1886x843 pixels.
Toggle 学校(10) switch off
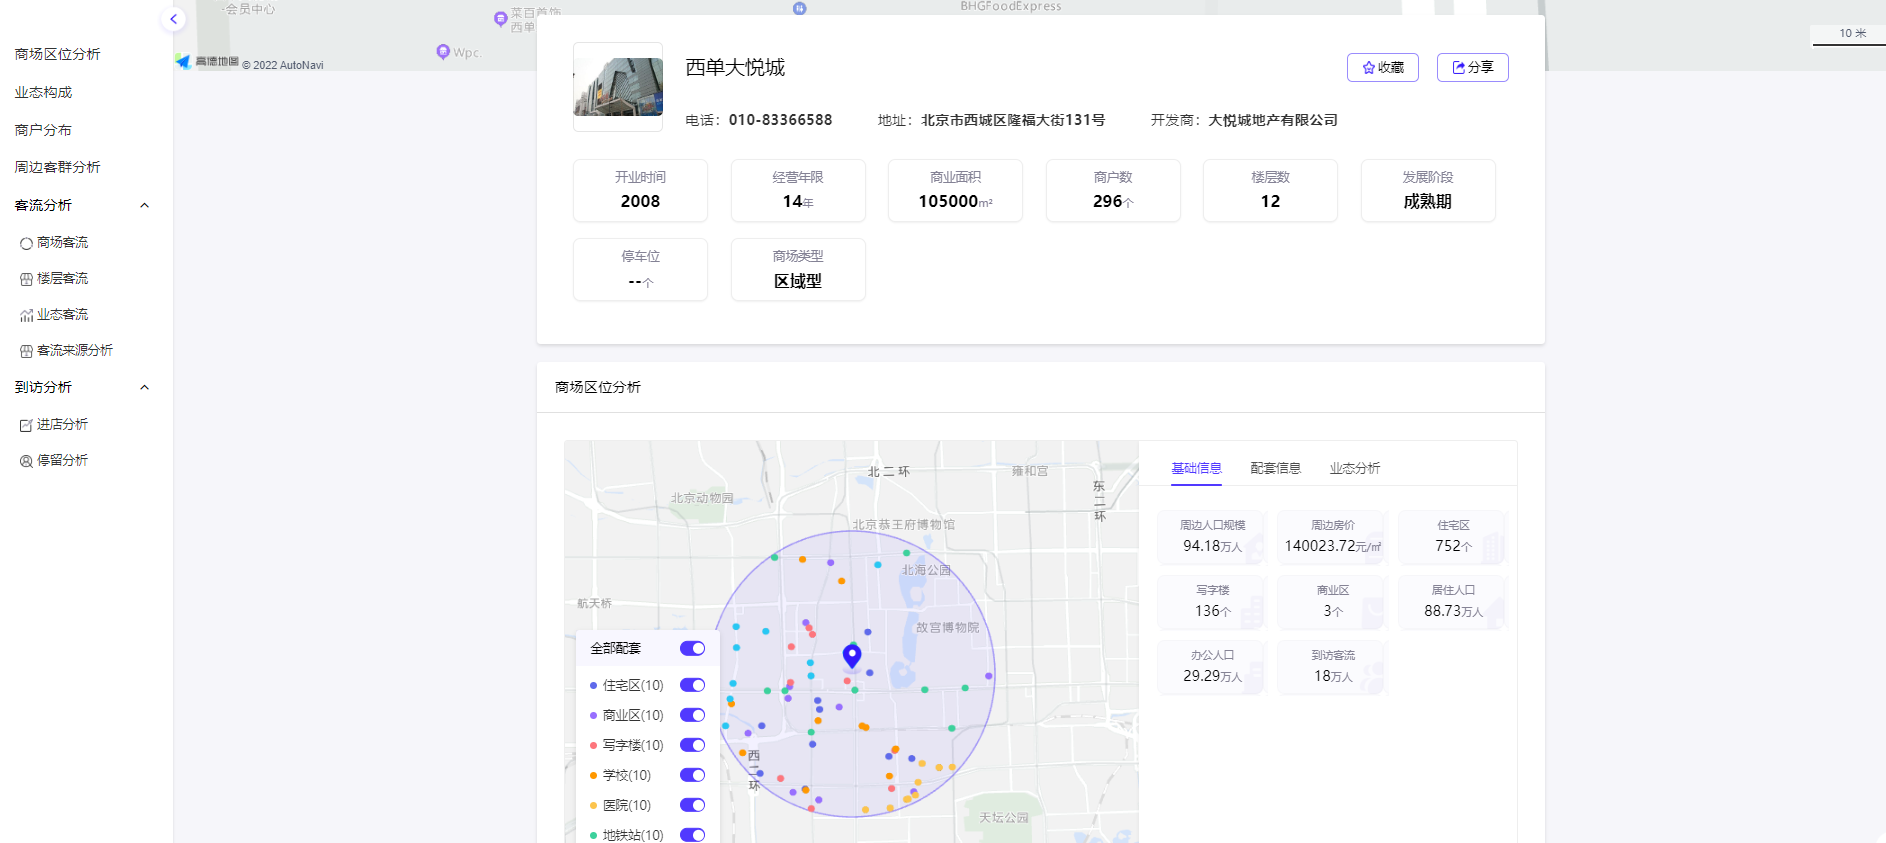coord(692,775)
